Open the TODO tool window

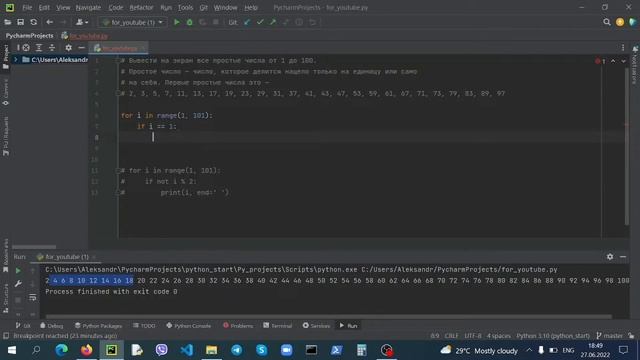pos(144,326)
